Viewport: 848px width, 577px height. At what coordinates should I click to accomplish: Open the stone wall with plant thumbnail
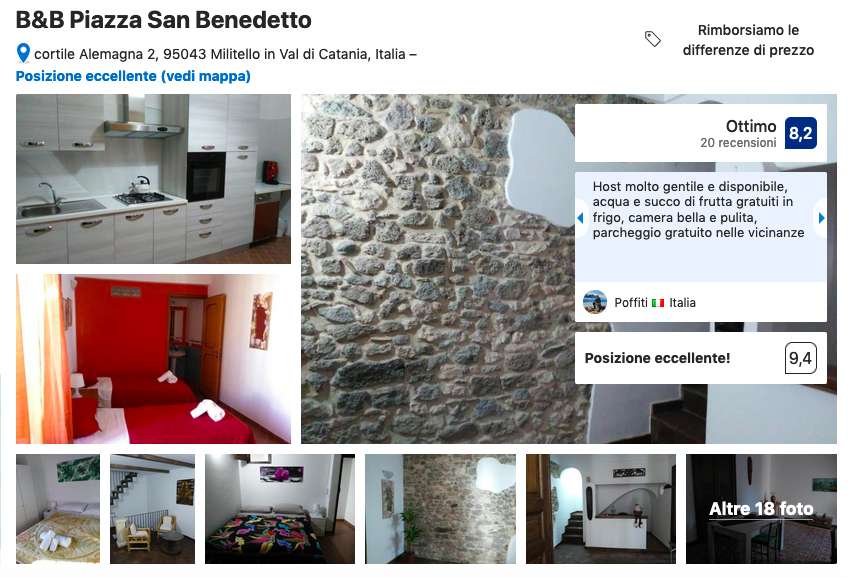pos(440,509)
